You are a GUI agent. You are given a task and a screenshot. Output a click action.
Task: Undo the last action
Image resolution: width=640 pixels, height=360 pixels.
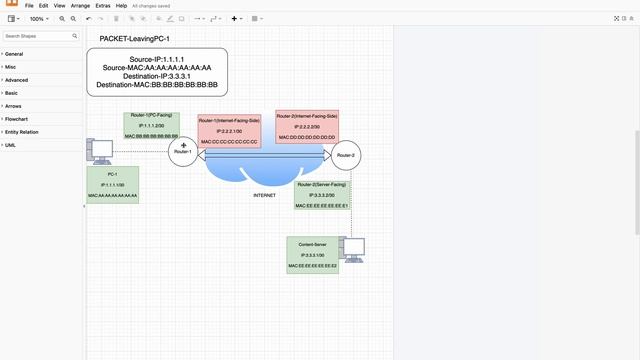tap(89, 19)
